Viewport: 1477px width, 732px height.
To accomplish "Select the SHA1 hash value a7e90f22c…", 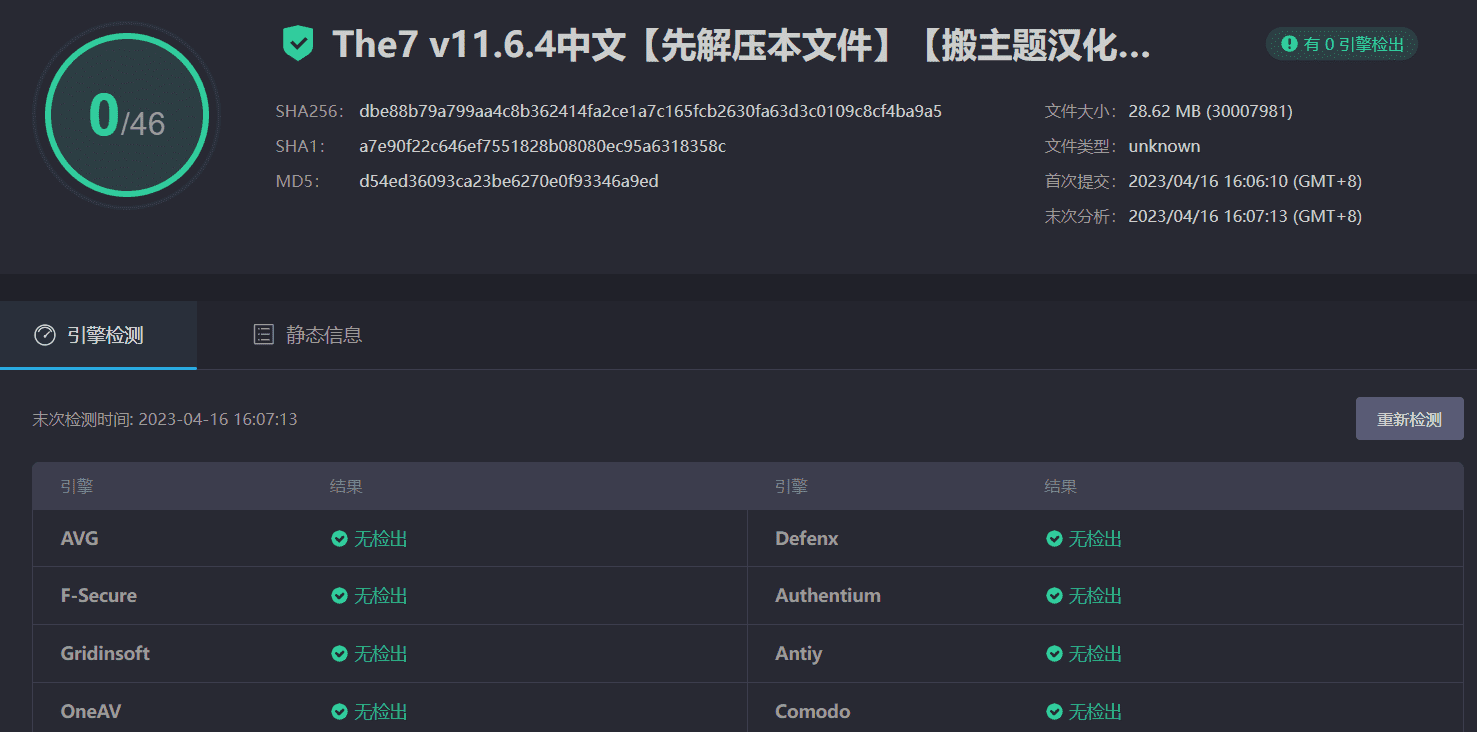I will click(542, 146).
